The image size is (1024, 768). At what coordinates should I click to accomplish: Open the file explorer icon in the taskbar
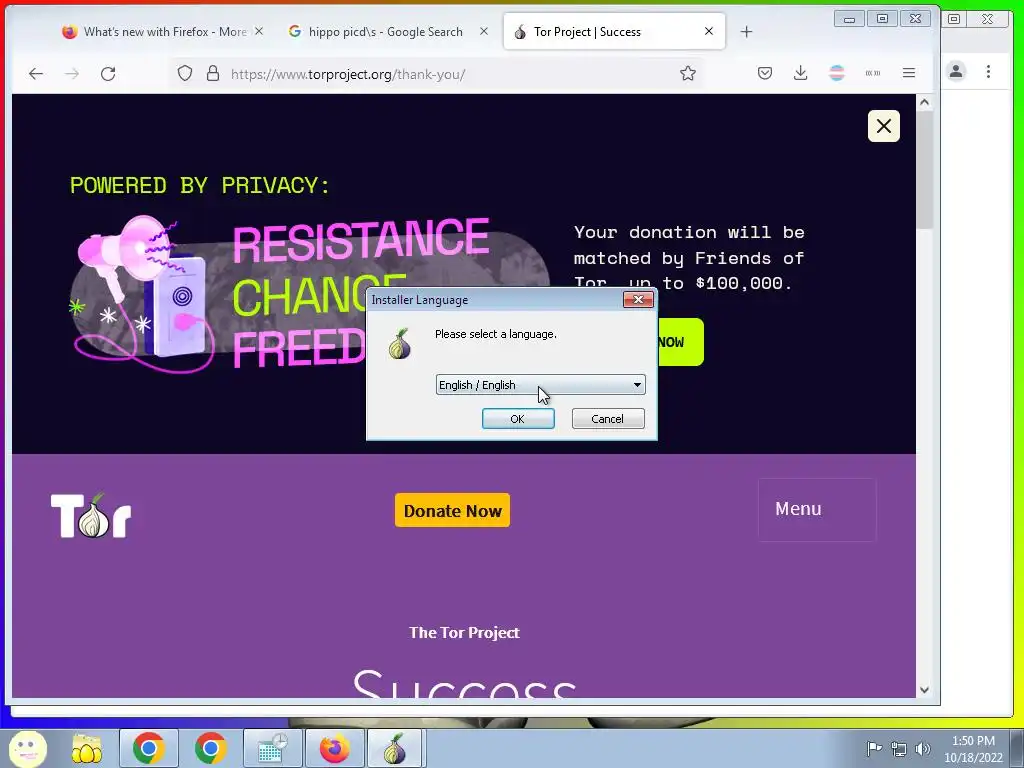click(86, 748)
